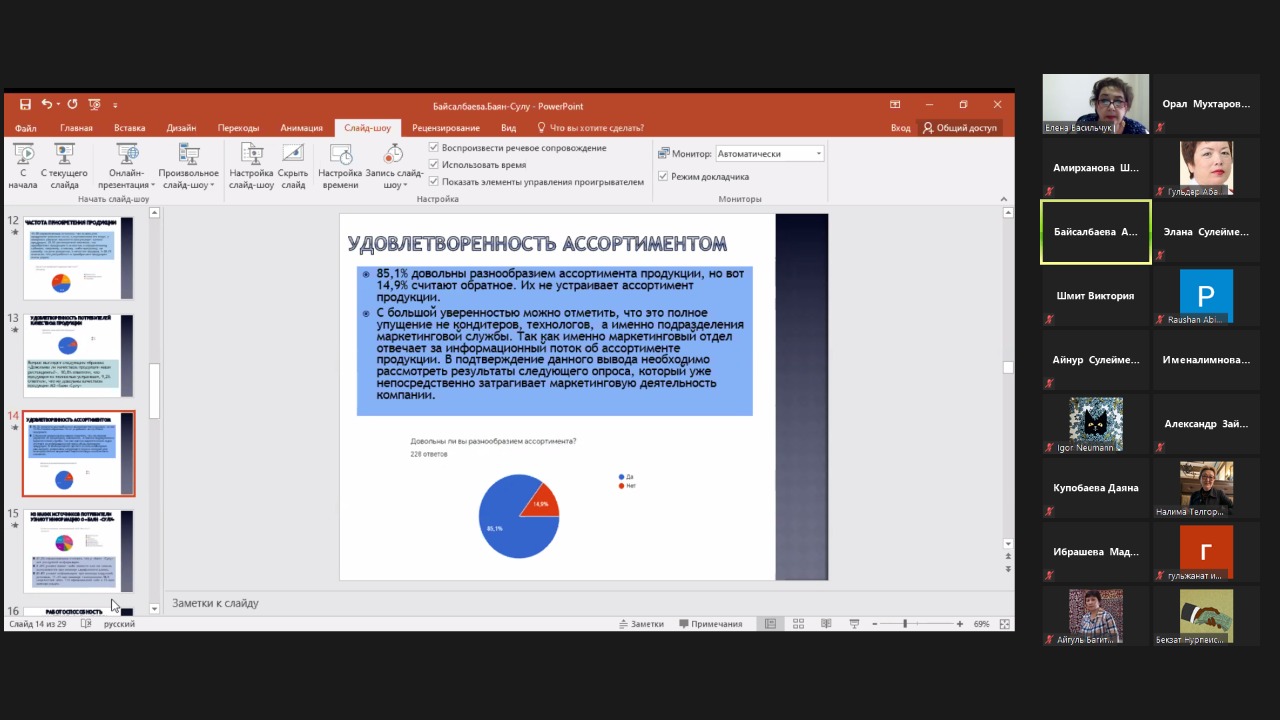The image size is (1280, 720).
Task: Switch to the Рецензирование tab
Action: [x=446, y=128]
